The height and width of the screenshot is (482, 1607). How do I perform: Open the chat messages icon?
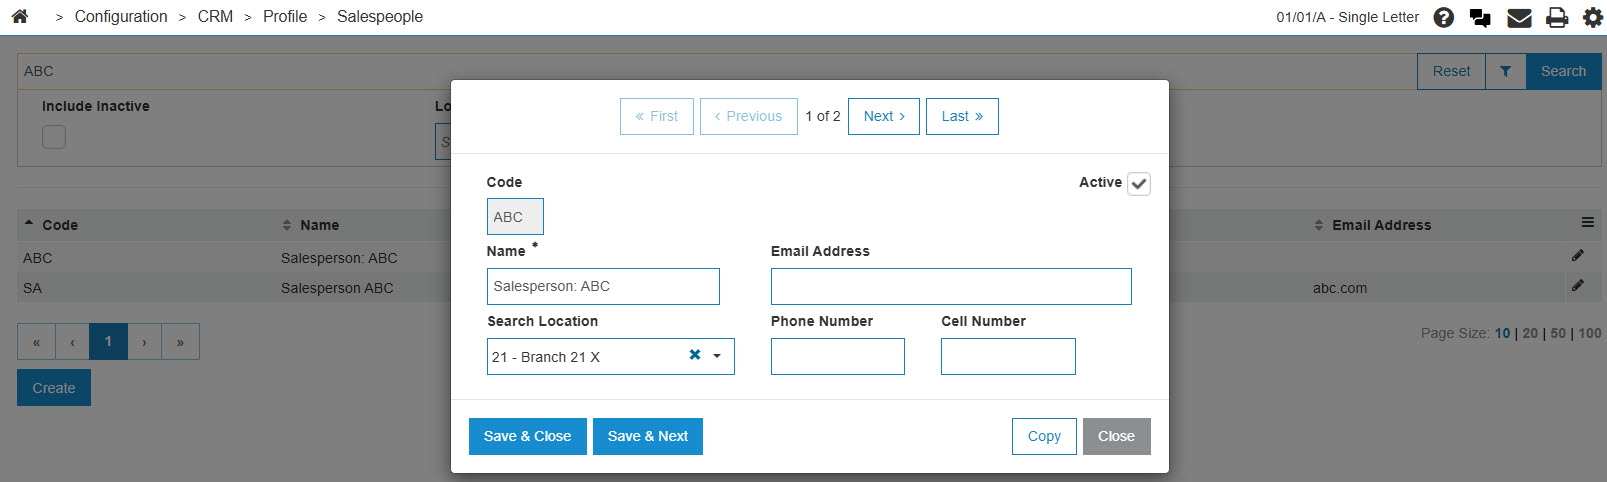1480,17
